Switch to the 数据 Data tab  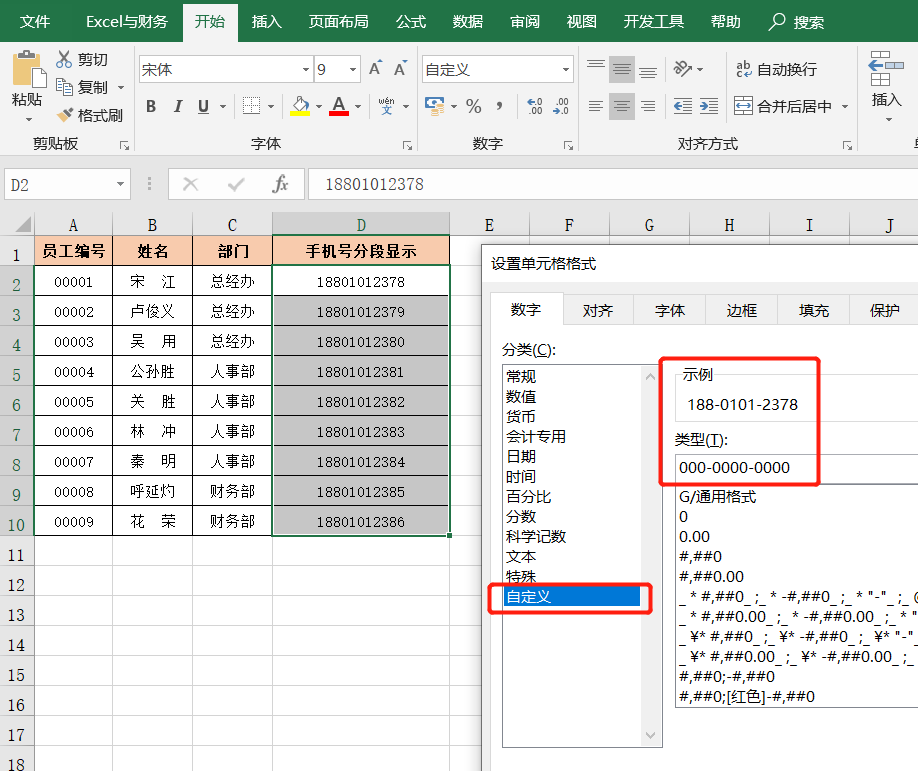[467, 22]
